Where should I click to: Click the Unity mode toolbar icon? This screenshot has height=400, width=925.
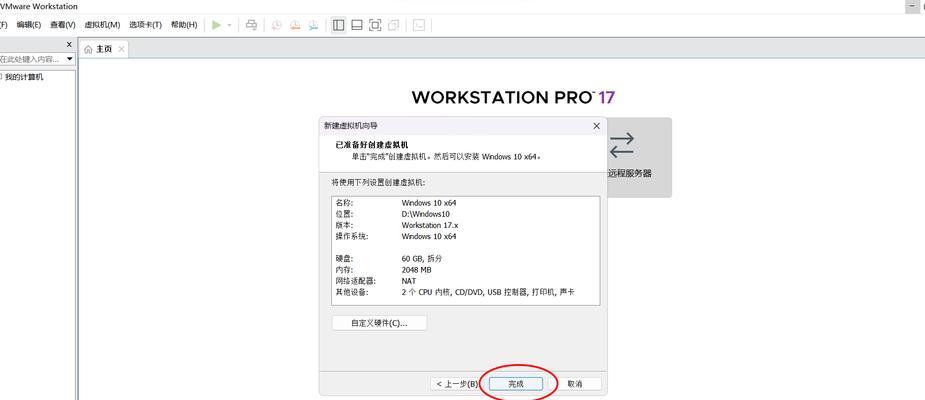pos(393,25)
